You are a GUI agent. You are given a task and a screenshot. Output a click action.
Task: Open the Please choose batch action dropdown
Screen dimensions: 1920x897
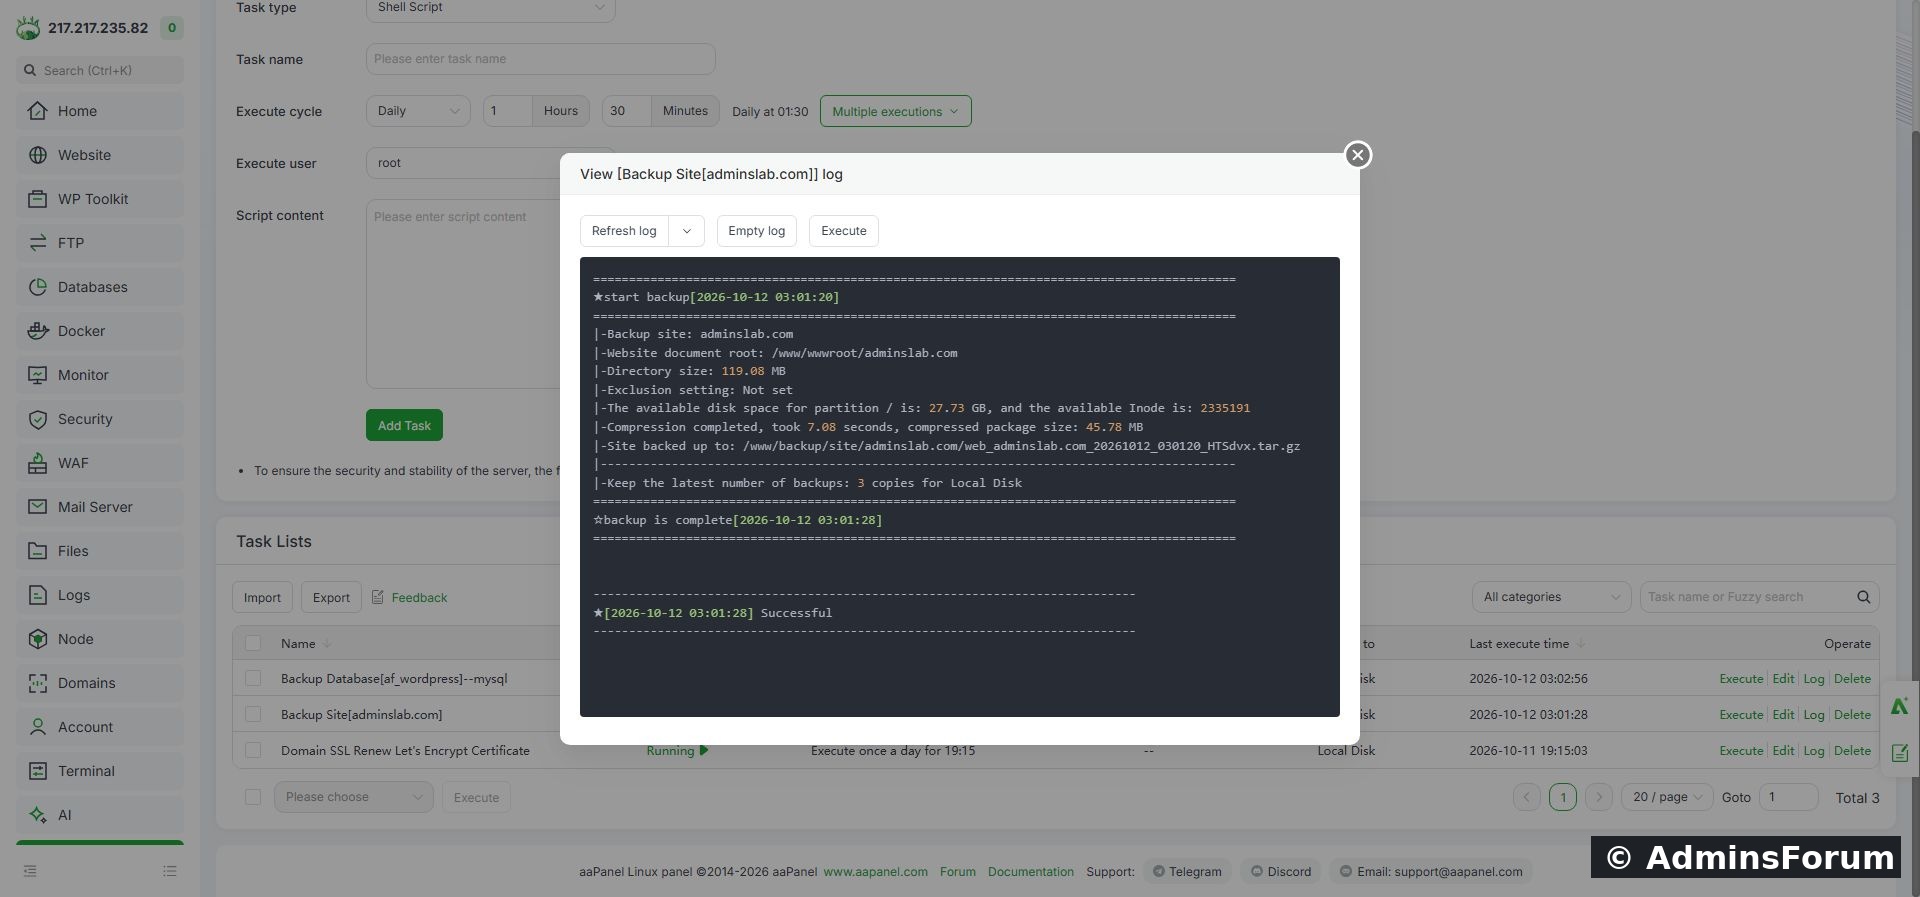click(x=353, y=797)
